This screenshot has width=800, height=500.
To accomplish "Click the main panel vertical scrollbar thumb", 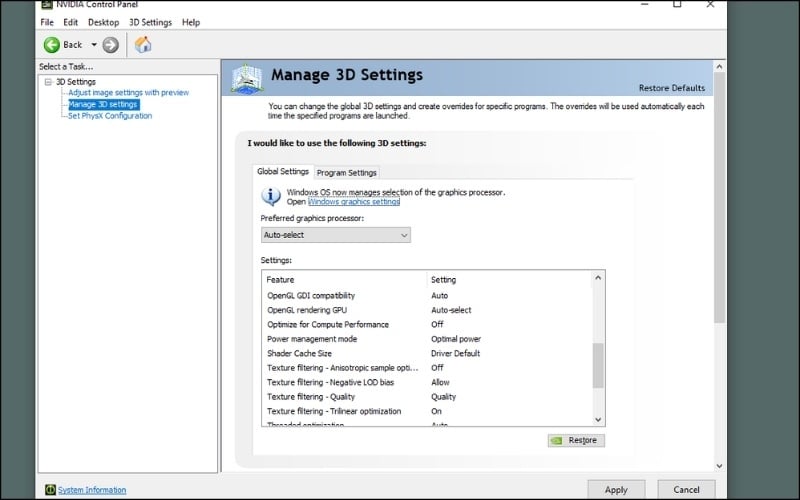I will point(719,197).
